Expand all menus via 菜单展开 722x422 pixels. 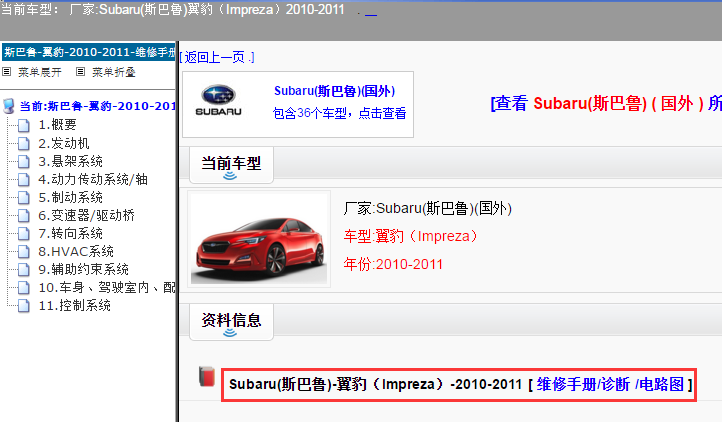coord(40,72)
